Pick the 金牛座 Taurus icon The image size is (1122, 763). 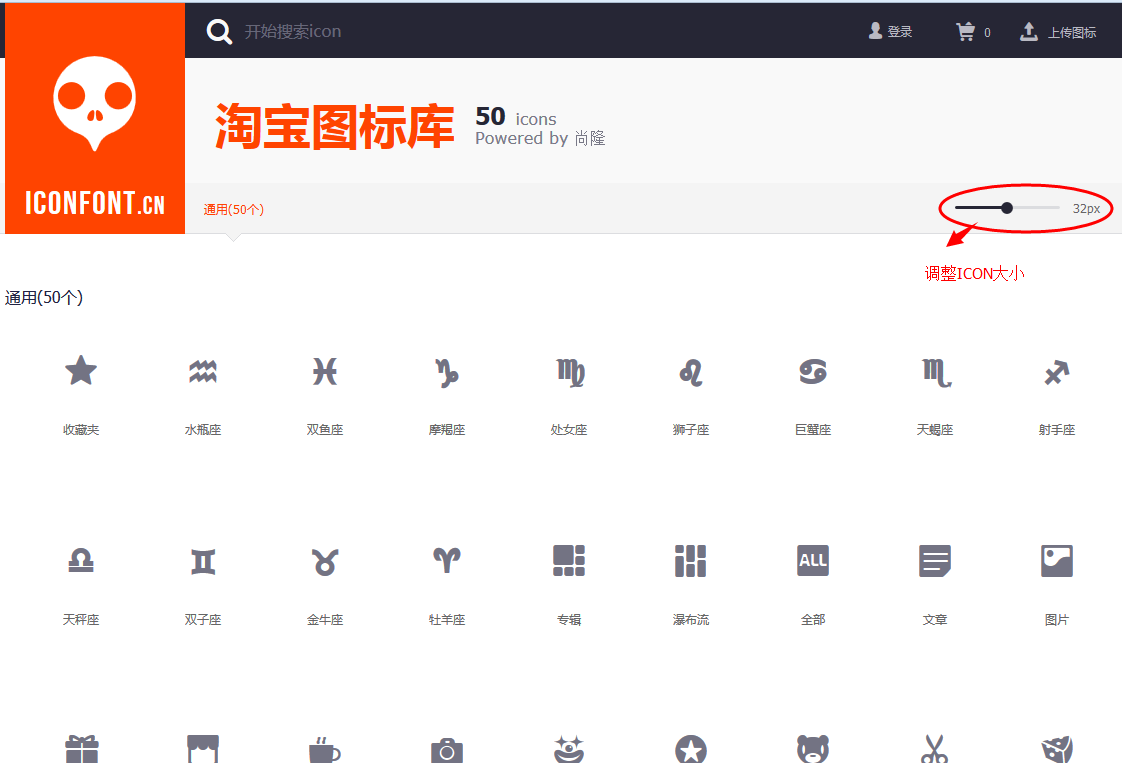pos(325,562)
